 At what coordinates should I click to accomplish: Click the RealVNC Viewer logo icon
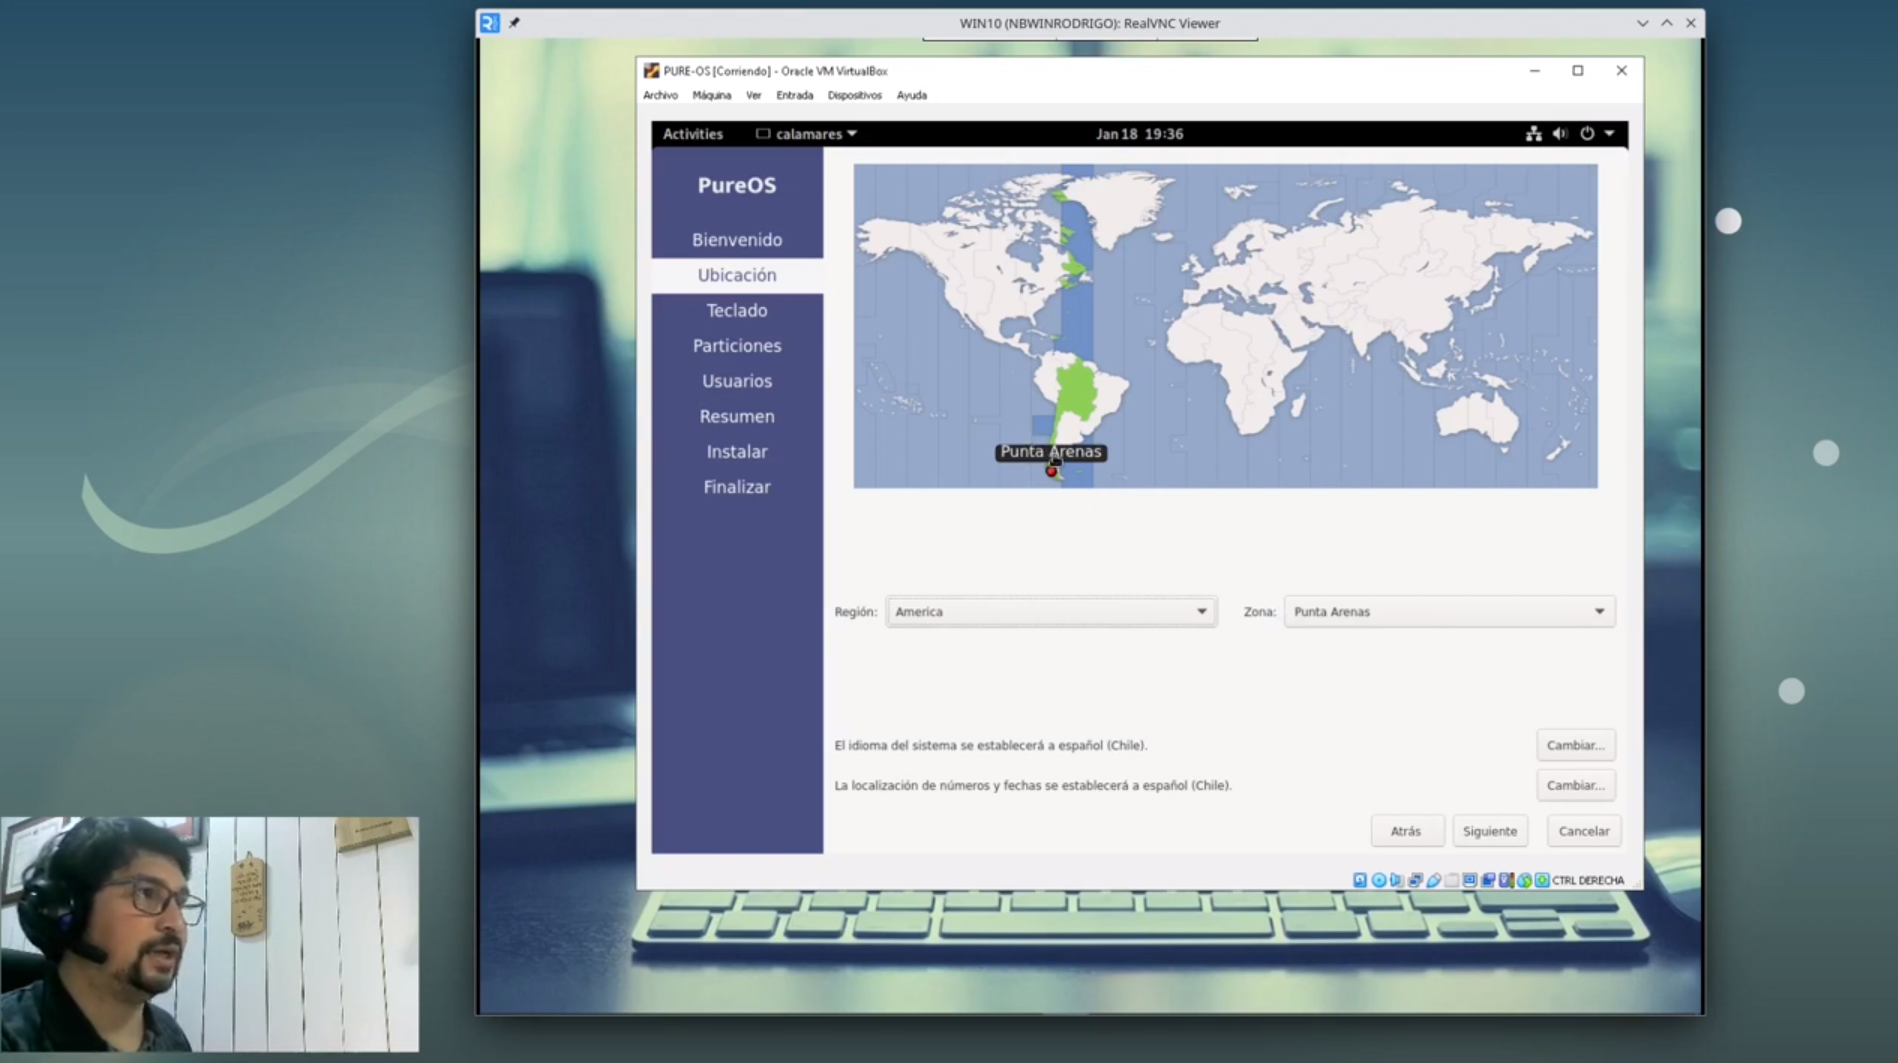coord(489,23)
